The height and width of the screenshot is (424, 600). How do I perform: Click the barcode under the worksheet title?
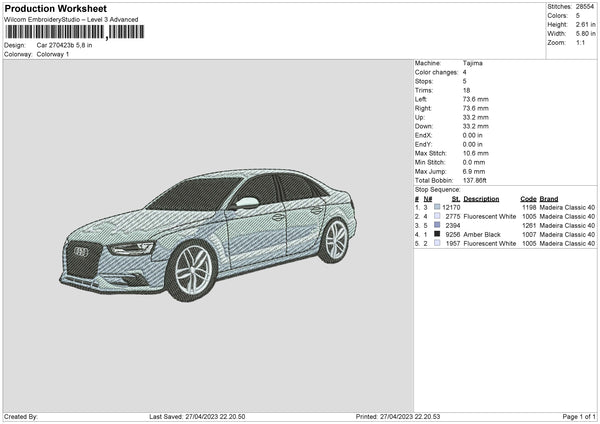click(75, 32)
